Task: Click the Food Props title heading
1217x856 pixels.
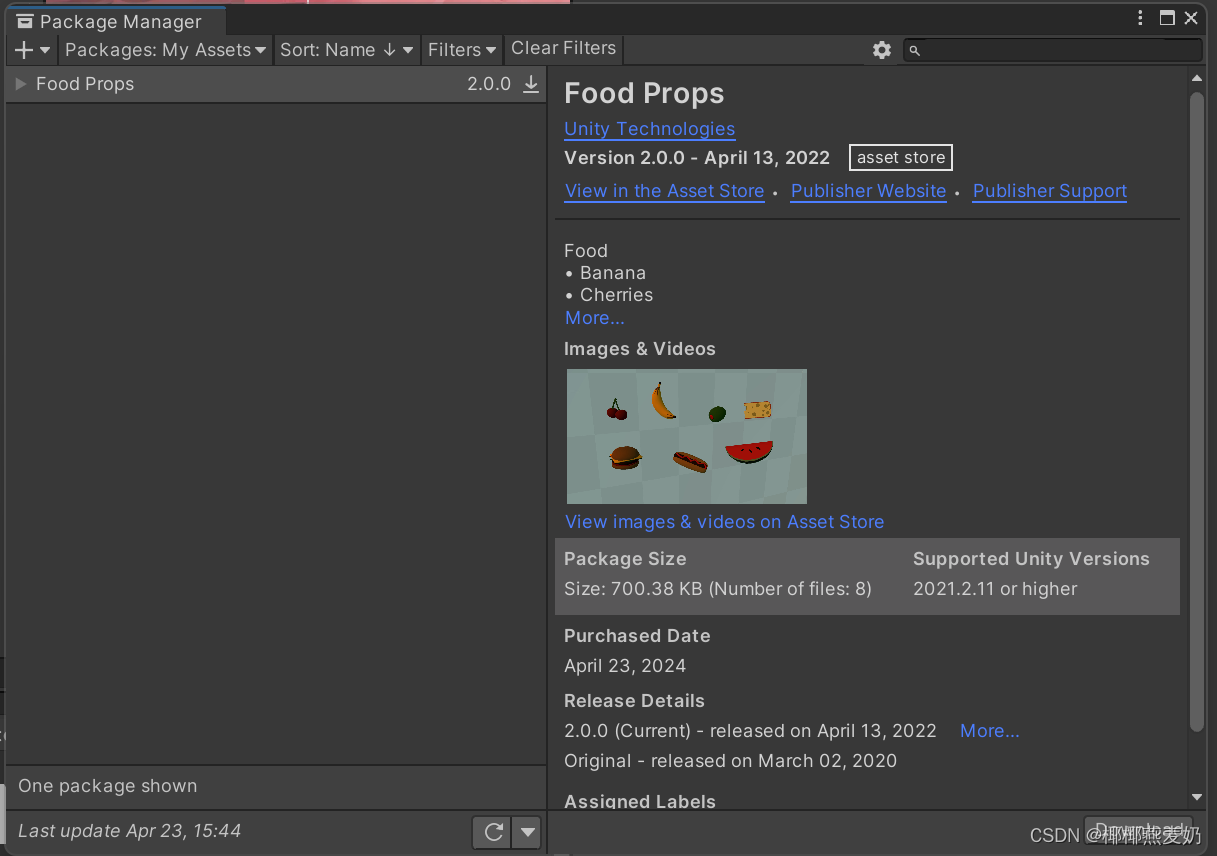Action: (x=644, y=93)
